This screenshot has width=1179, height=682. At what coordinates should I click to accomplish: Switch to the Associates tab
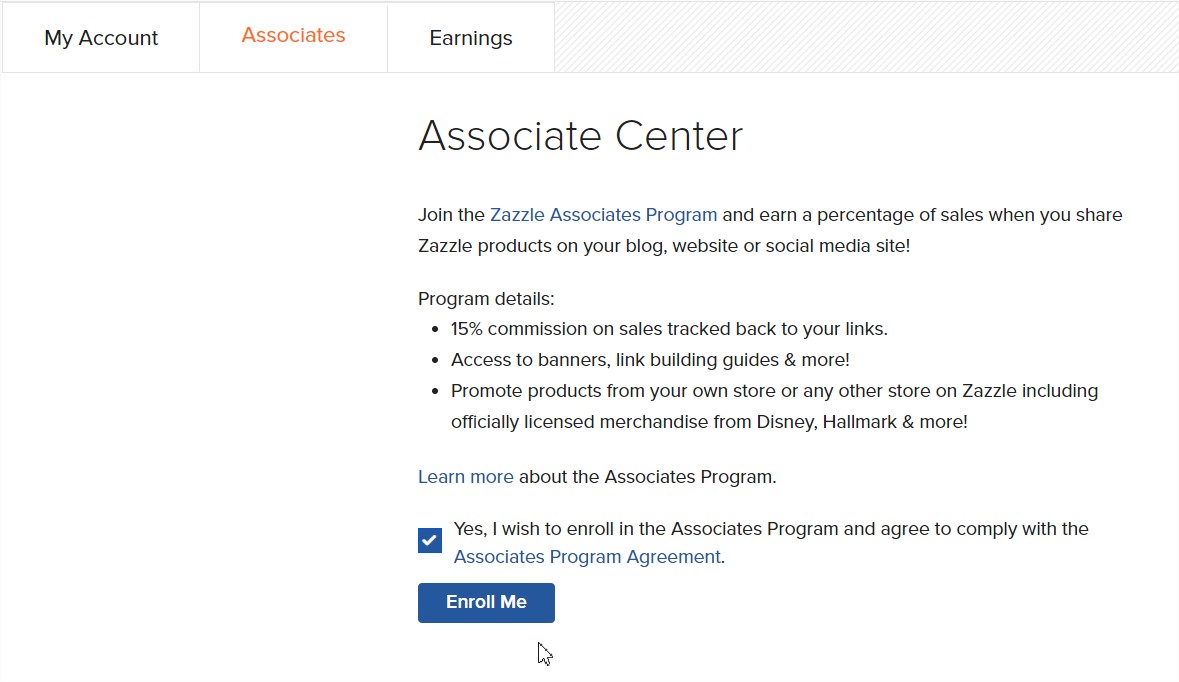[293, 35]
